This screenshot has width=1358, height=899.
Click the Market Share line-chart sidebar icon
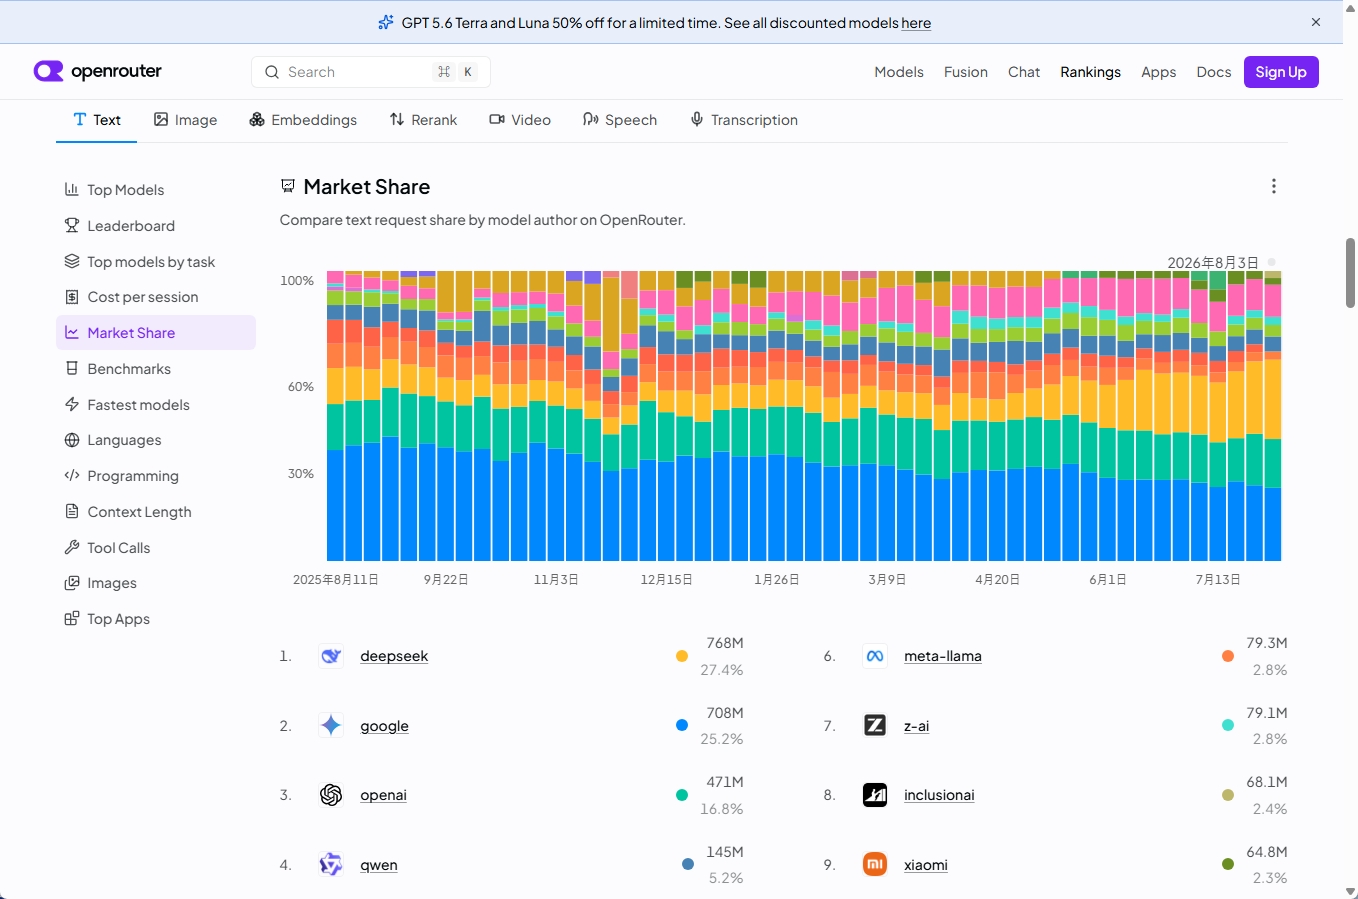[72, 332]
